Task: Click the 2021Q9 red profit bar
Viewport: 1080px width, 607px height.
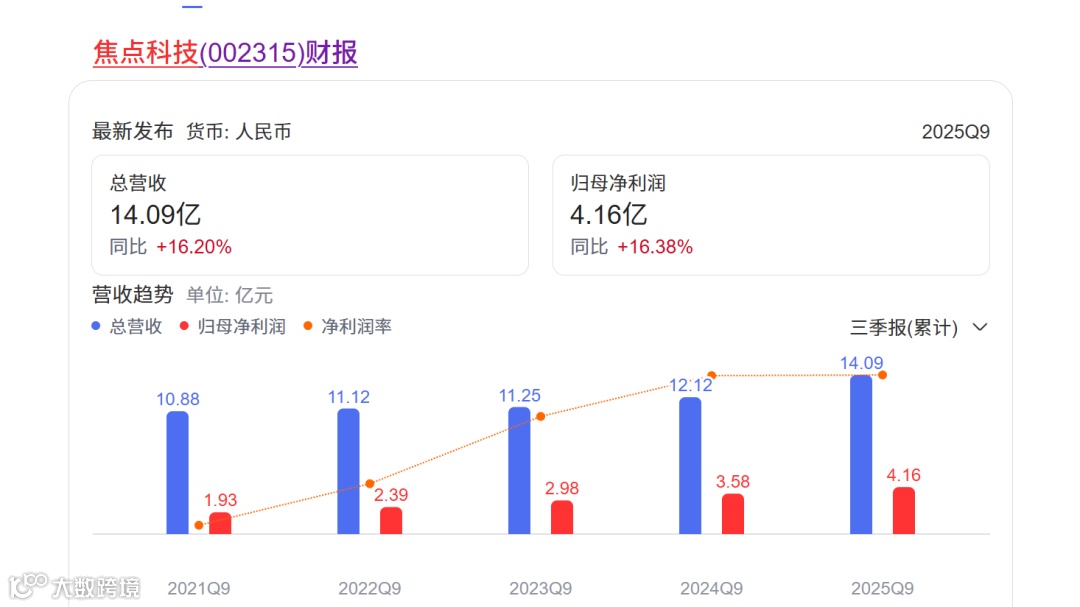Action: (x=220, y=523)
